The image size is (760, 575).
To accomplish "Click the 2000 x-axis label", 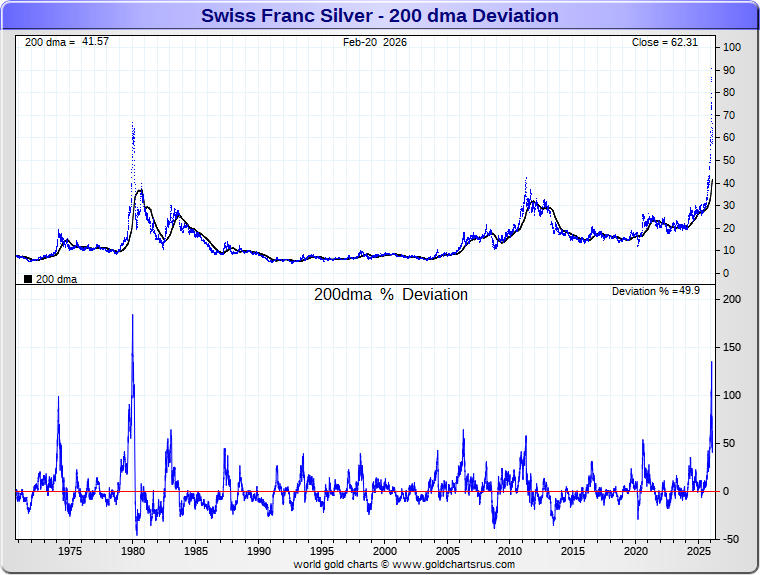I will [x=385, y=551].
